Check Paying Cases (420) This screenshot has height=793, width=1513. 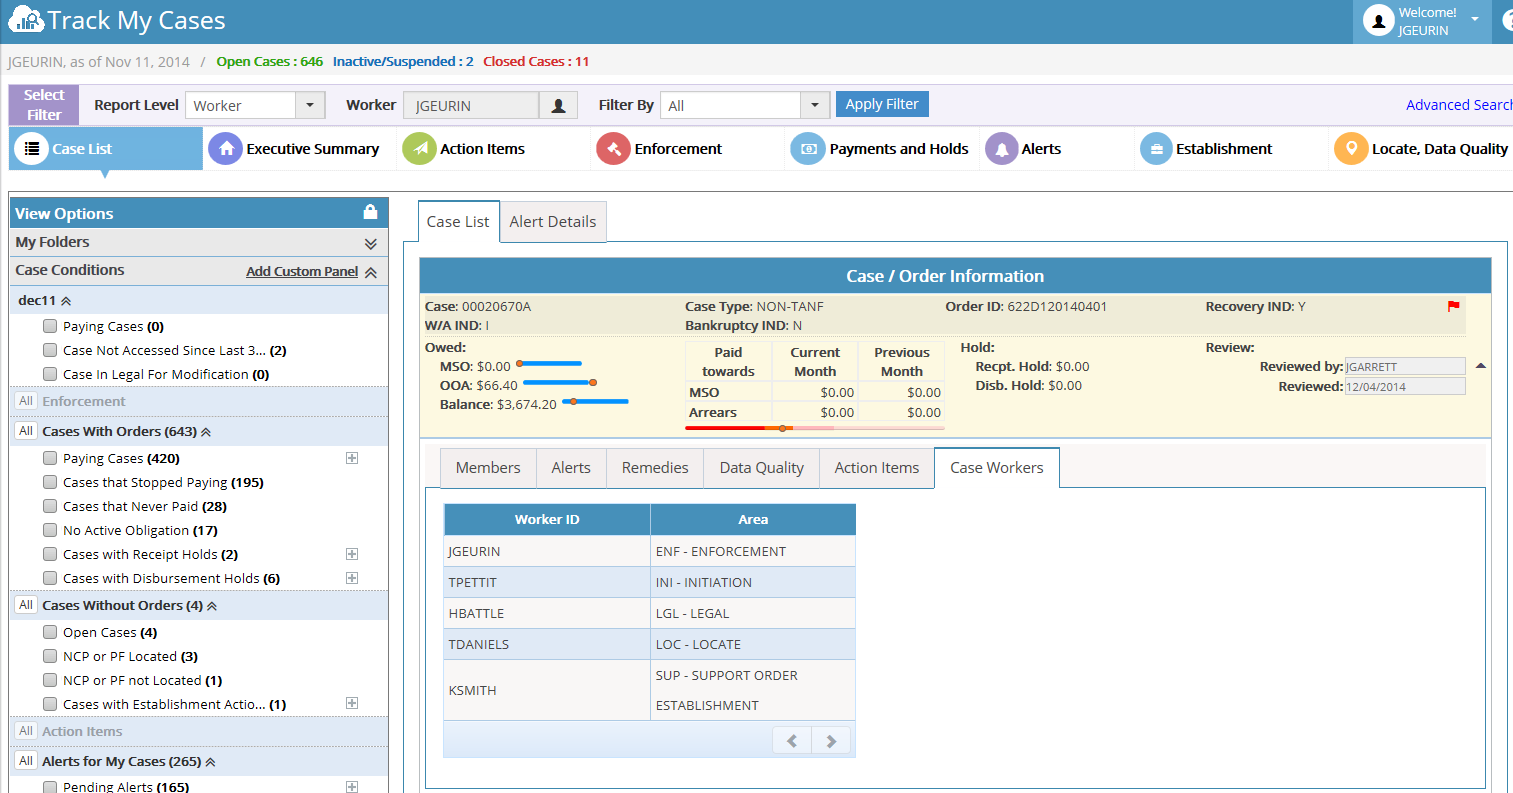[50, 458]
